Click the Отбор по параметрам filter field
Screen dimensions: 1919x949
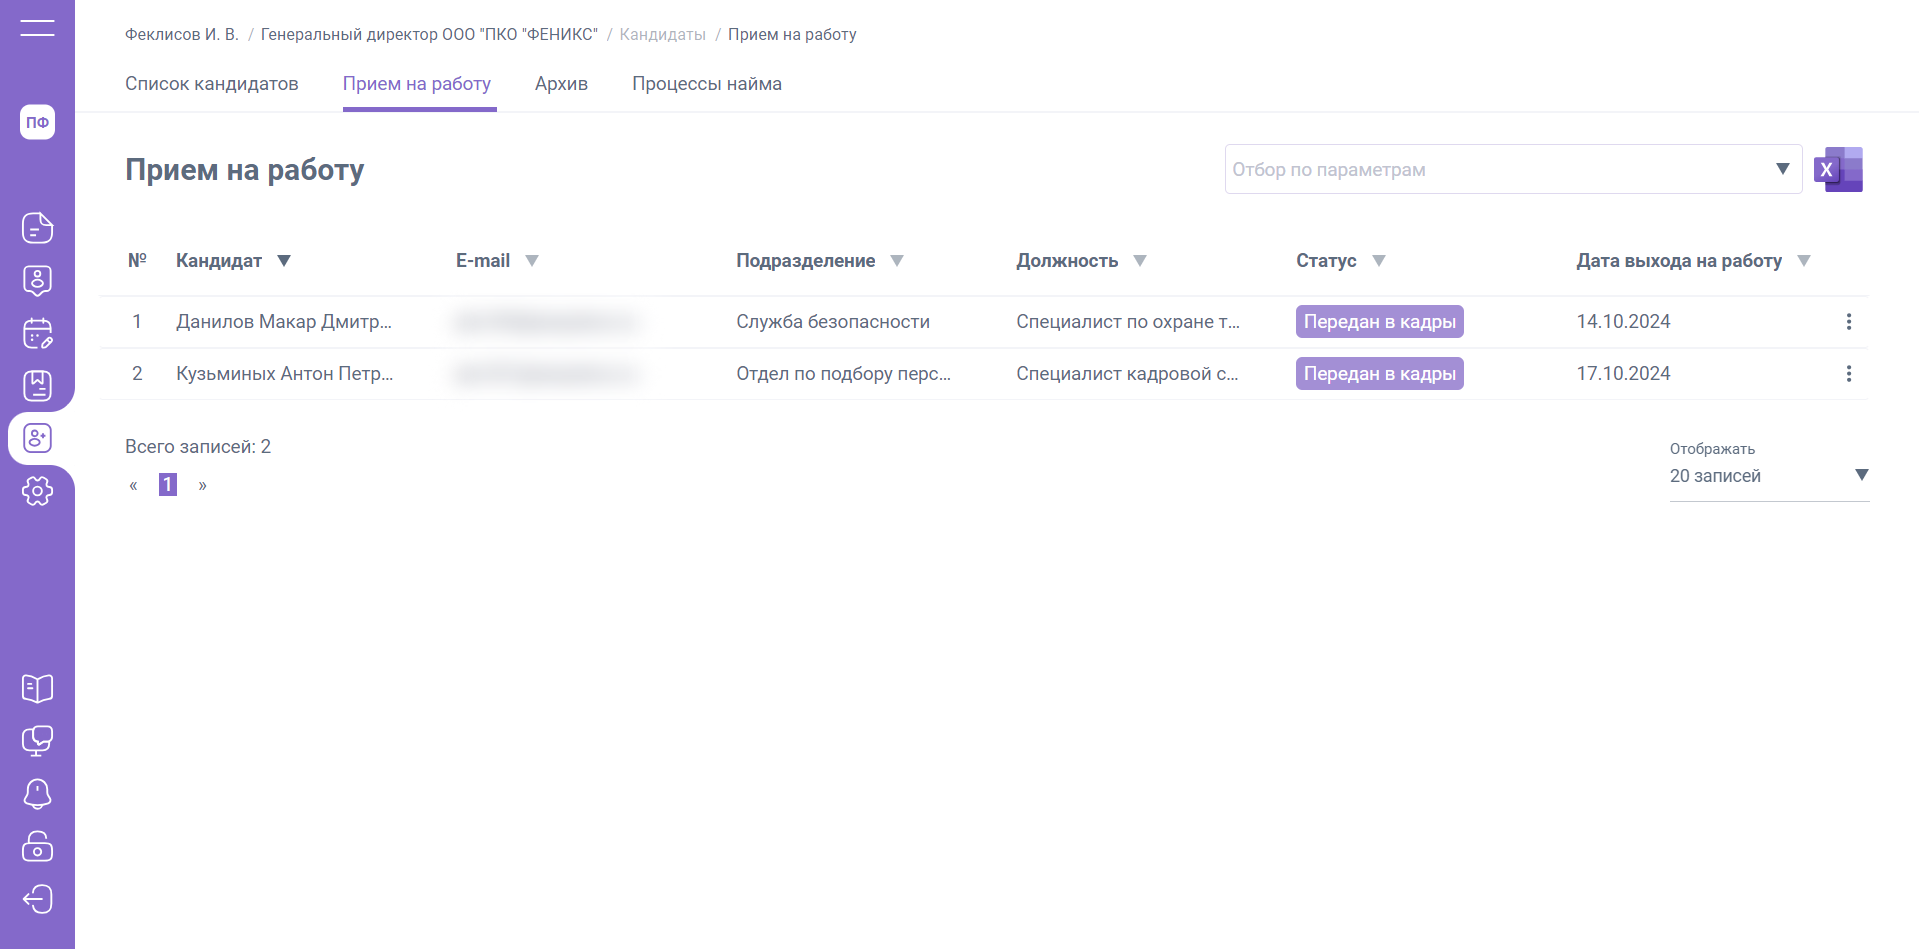(x=1500, y=170)
